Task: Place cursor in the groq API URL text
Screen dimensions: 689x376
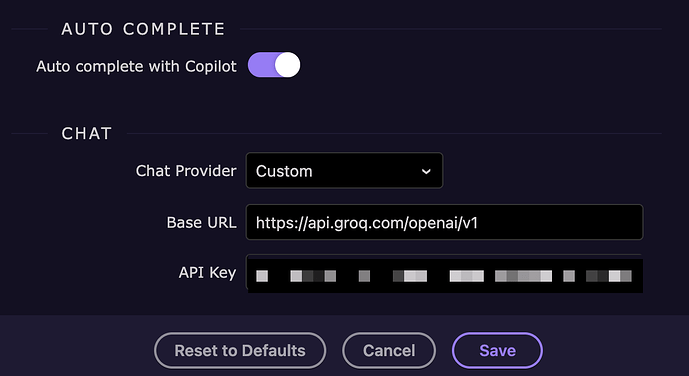Action: click(x=366, y=223)
